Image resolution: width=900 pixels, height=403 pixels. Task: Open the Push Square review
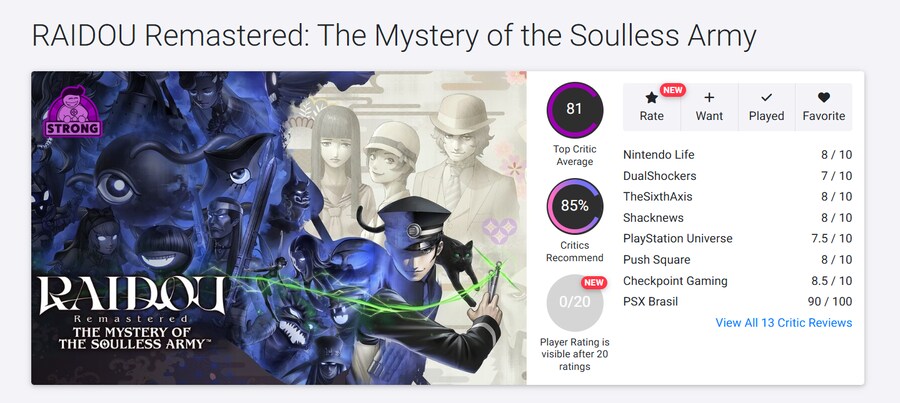click(x=738, y=259)
